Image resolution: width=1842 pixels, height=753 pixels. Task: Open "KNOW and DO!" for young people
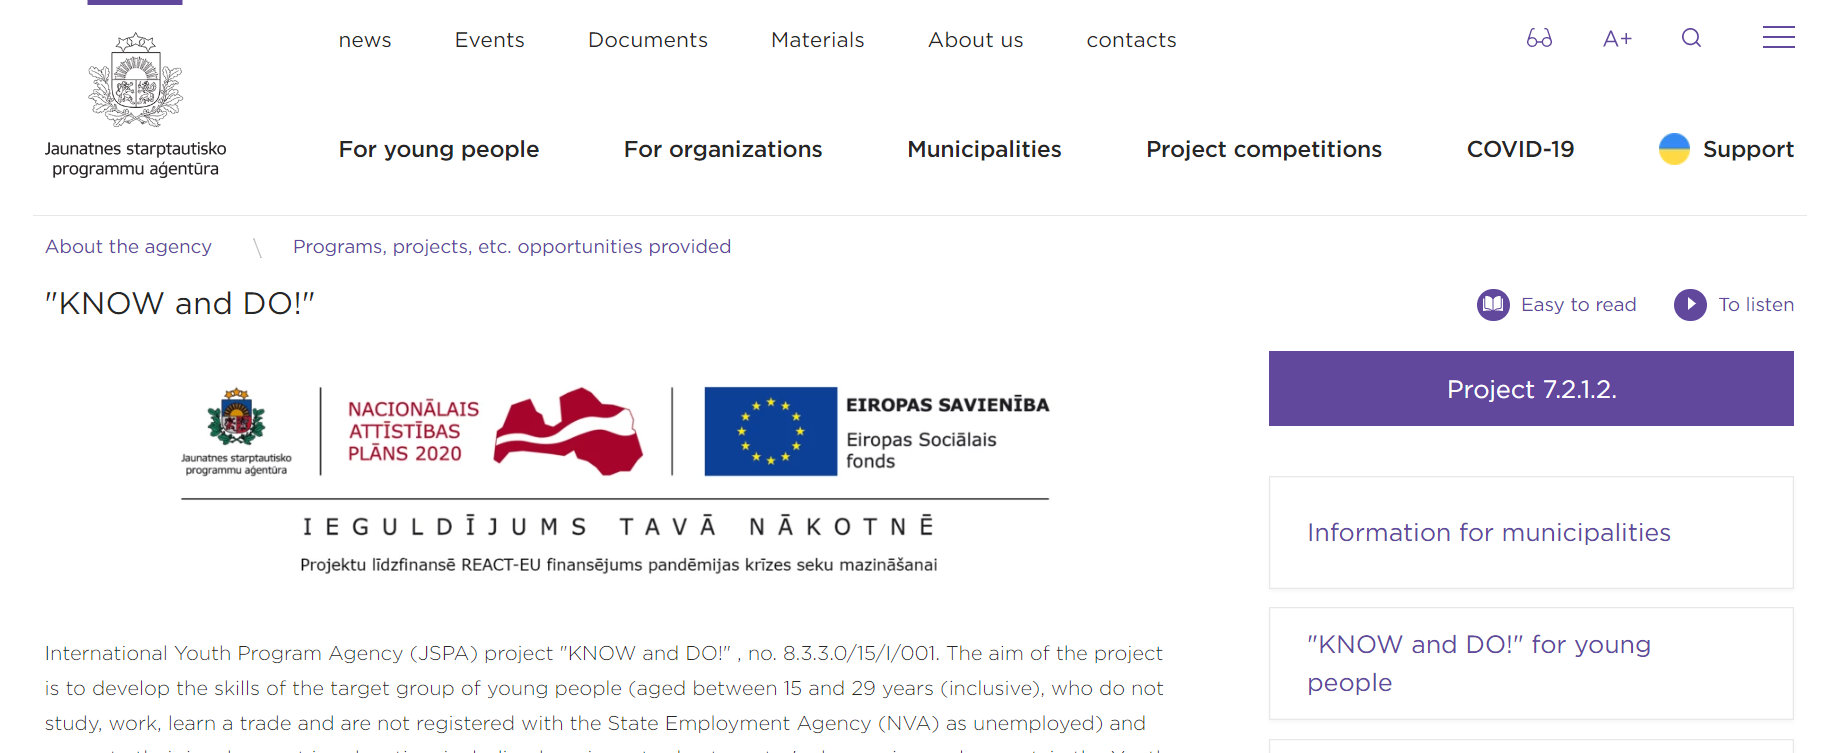click(1531, 663)
